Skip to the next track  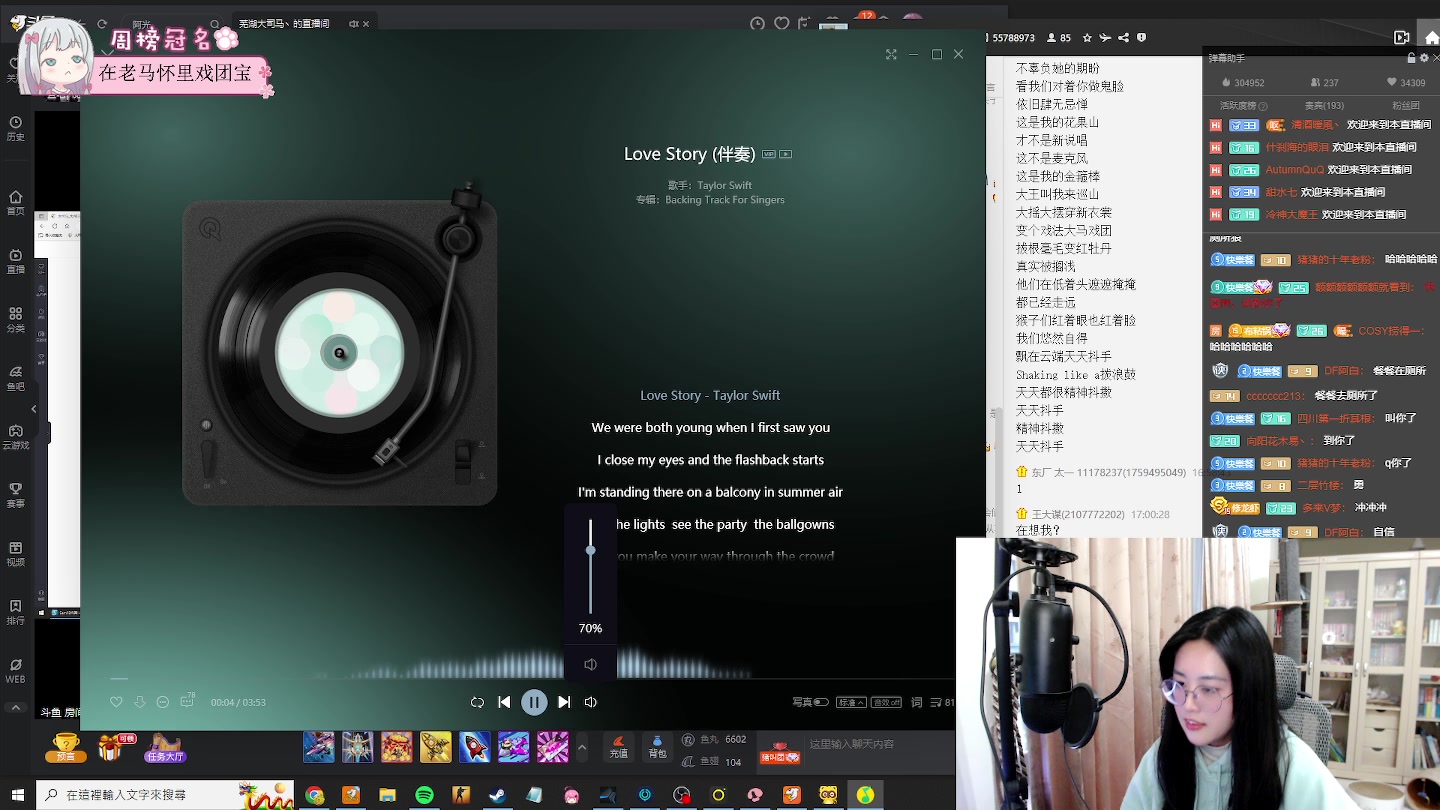pyautogui.click(x=564, y=702)
